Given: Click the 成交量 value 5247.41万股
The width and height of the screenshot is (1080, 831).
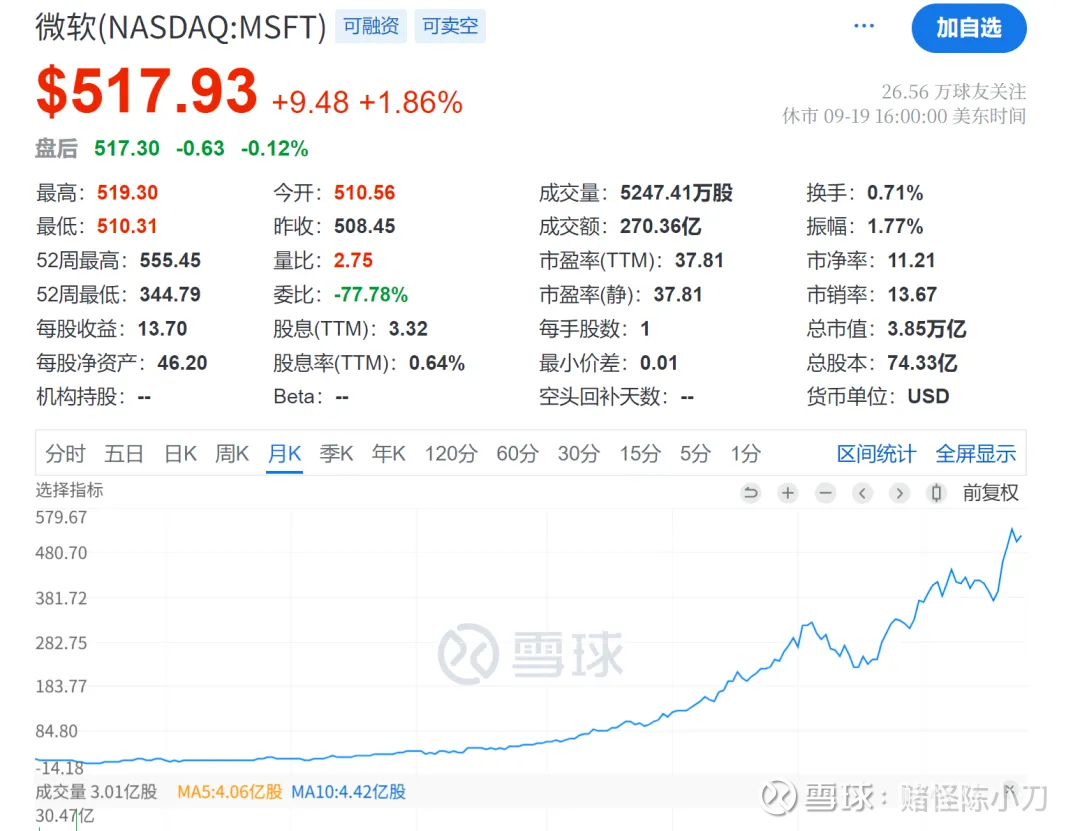Looking at the screenshot, I should [x=676, y=192].
